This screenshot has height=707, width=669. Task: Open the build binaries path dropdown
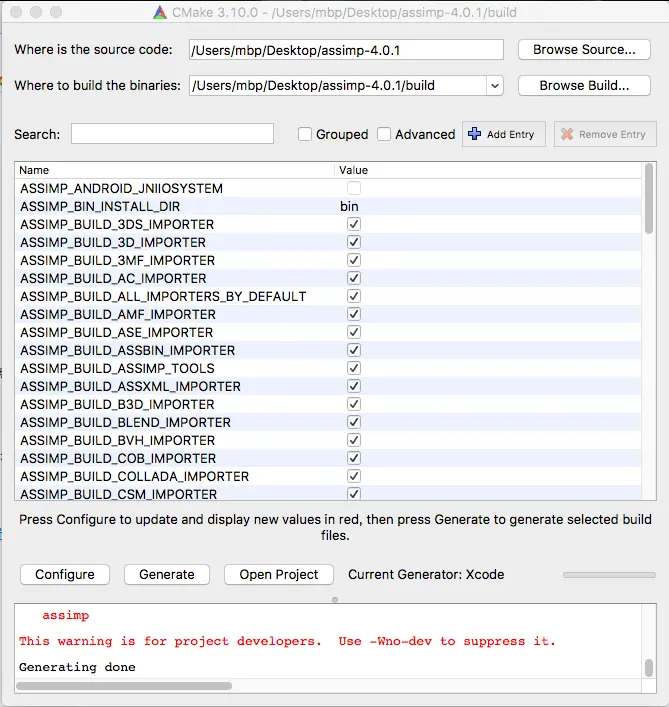495,86
